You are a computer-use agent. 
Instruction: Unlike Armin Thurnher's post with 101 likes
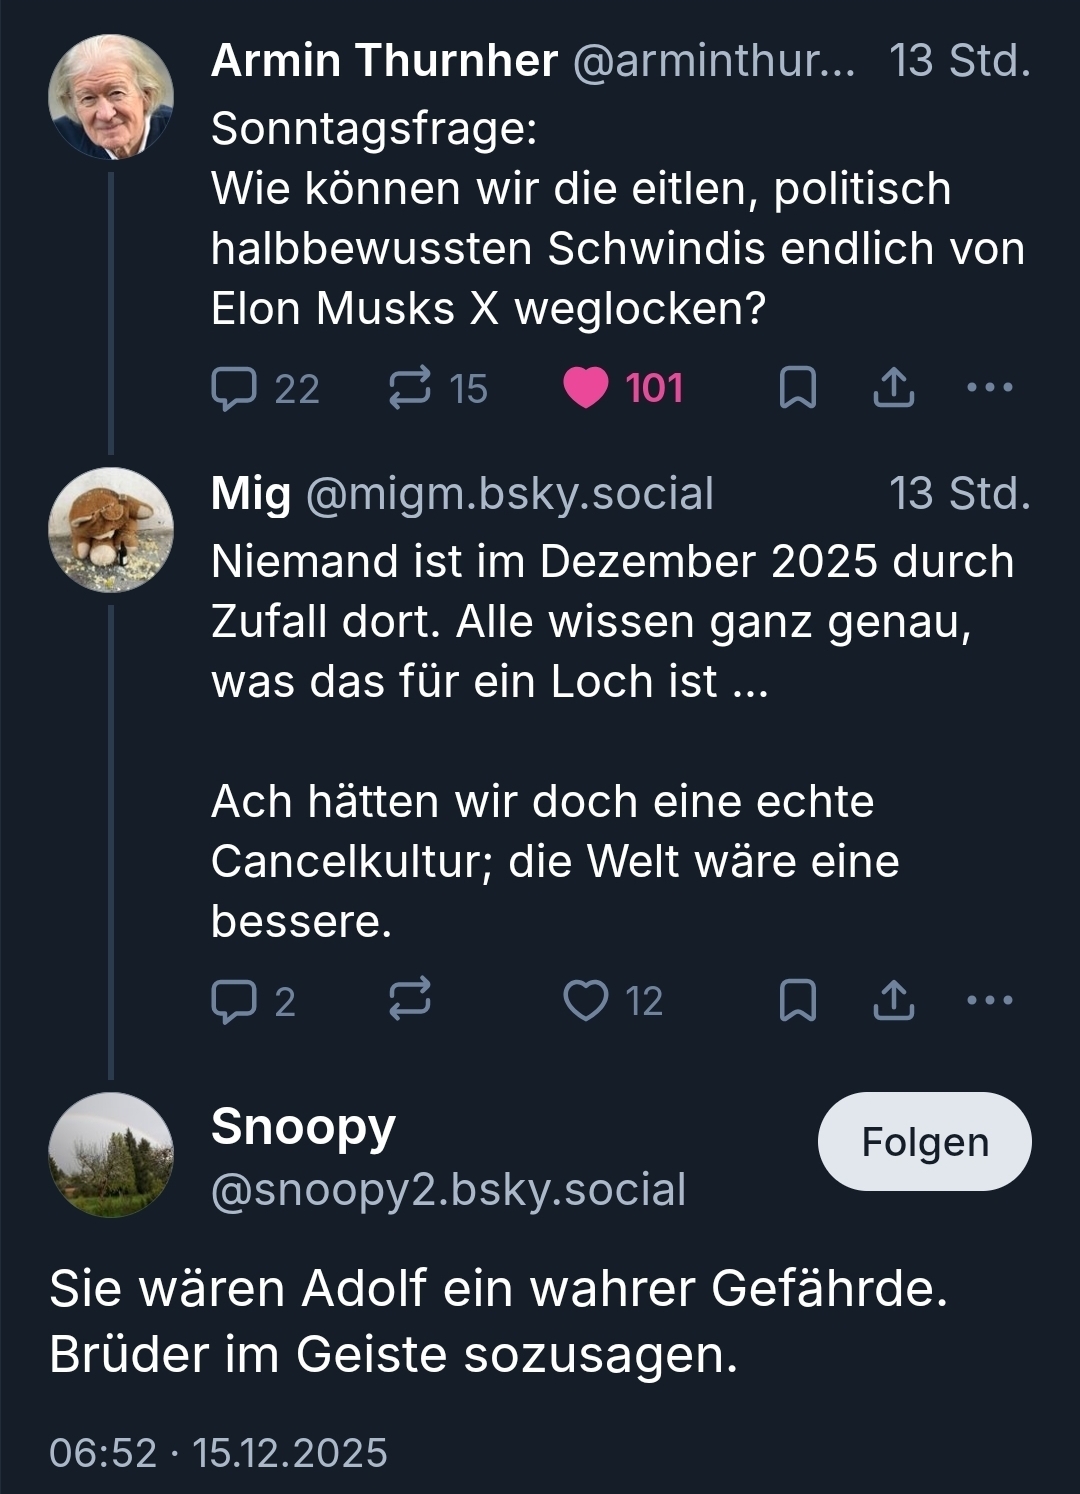(x=586, y=389)
